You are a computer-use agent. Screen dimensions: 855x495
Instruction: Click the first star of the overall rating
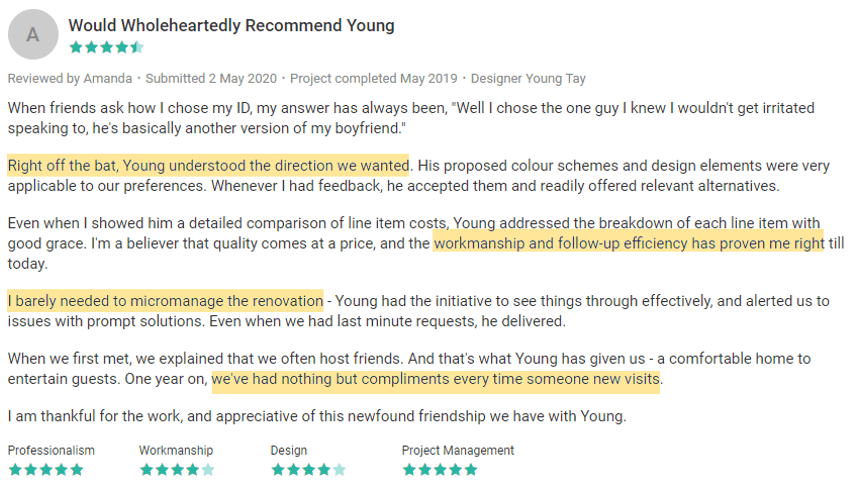pos(76,47)
